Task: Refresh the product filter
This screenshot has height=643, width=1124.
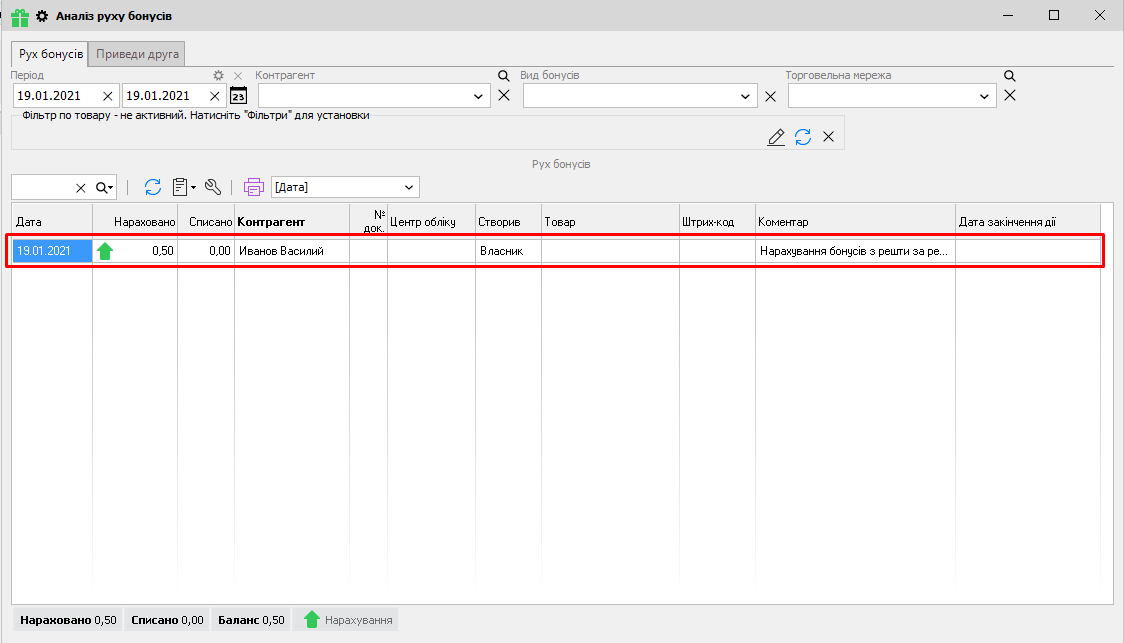Action: click(x=803, y=137)
